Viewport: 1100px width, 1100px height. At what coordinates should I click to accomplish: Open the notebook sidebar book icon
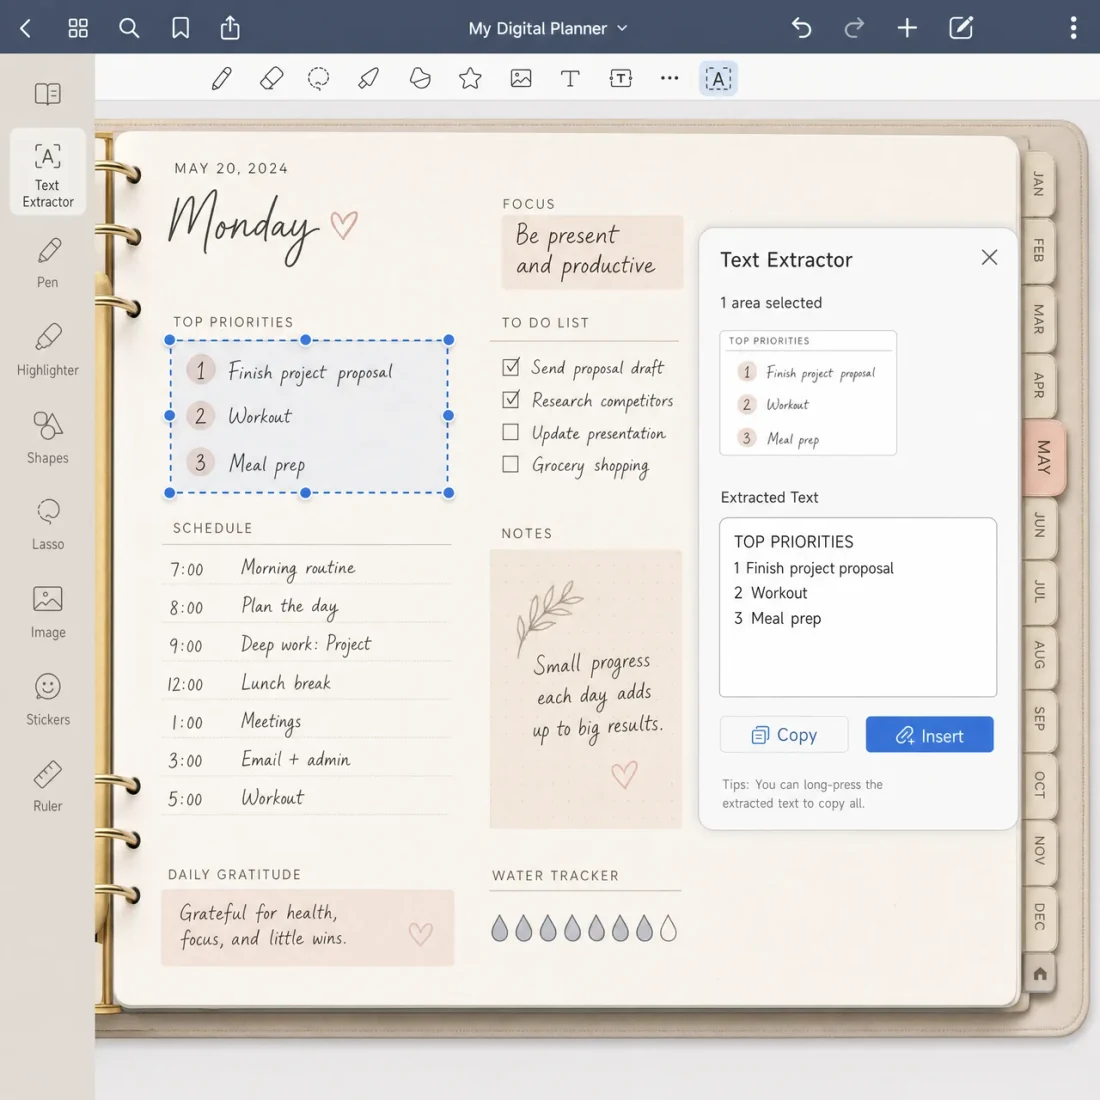48,93
